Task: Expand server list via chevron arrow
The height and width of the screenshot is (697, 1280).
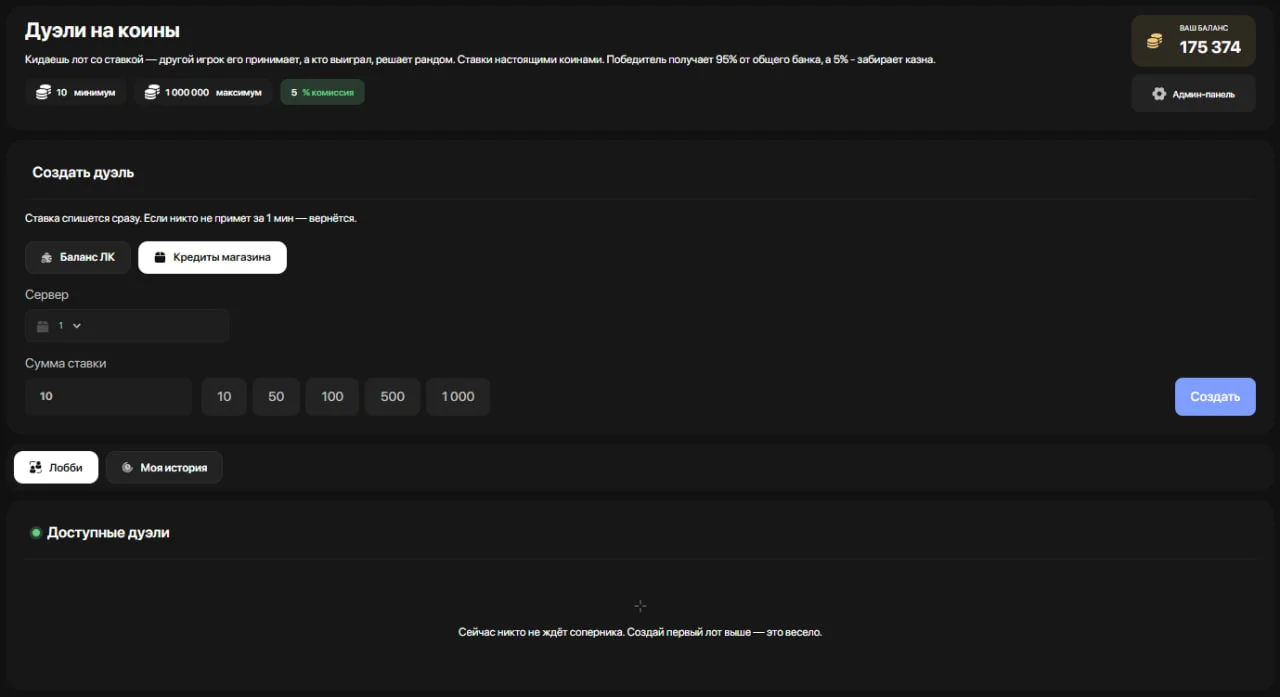Action: point(77,326)
